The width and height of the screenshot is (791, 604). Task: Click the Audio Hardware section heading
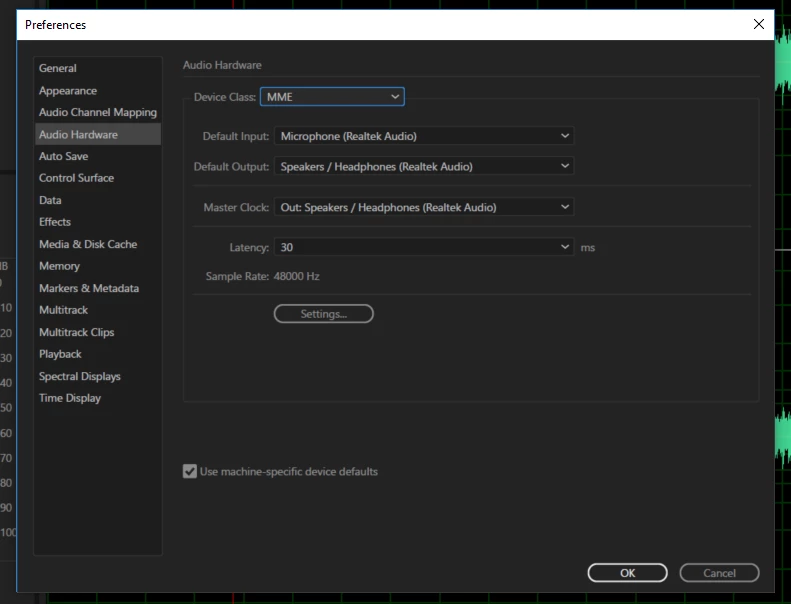[222, 65]
